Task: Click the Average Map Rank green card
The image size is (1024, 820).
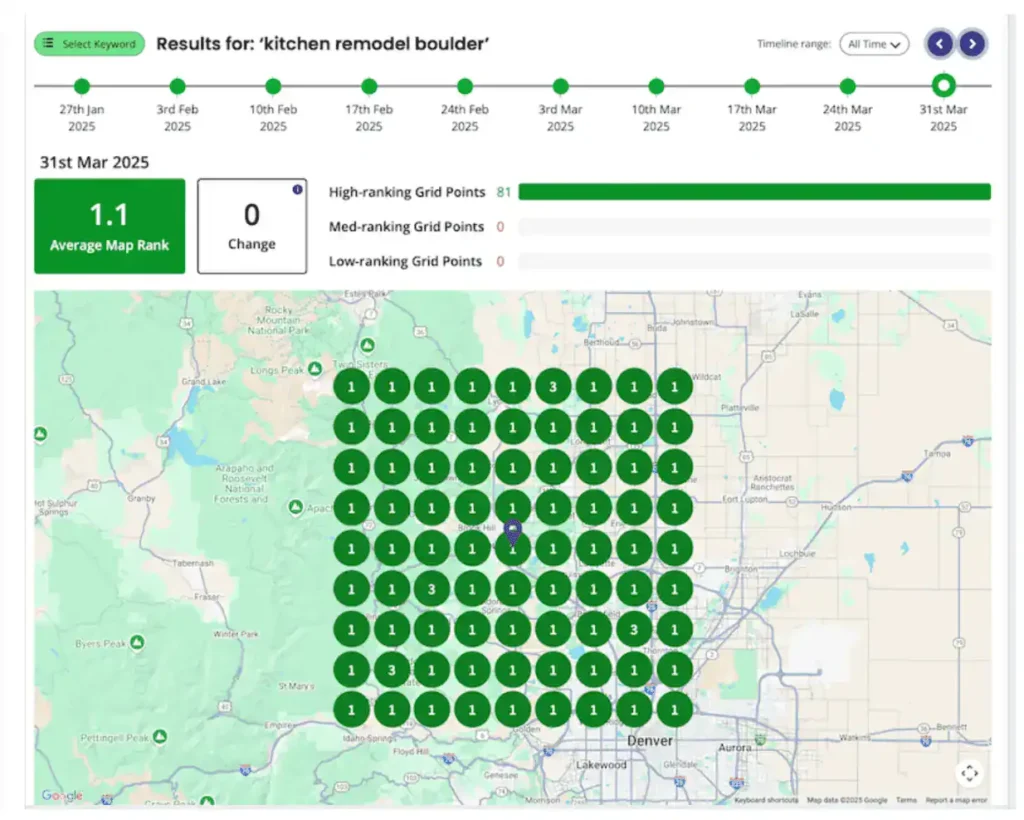Action: coord(110,226)
